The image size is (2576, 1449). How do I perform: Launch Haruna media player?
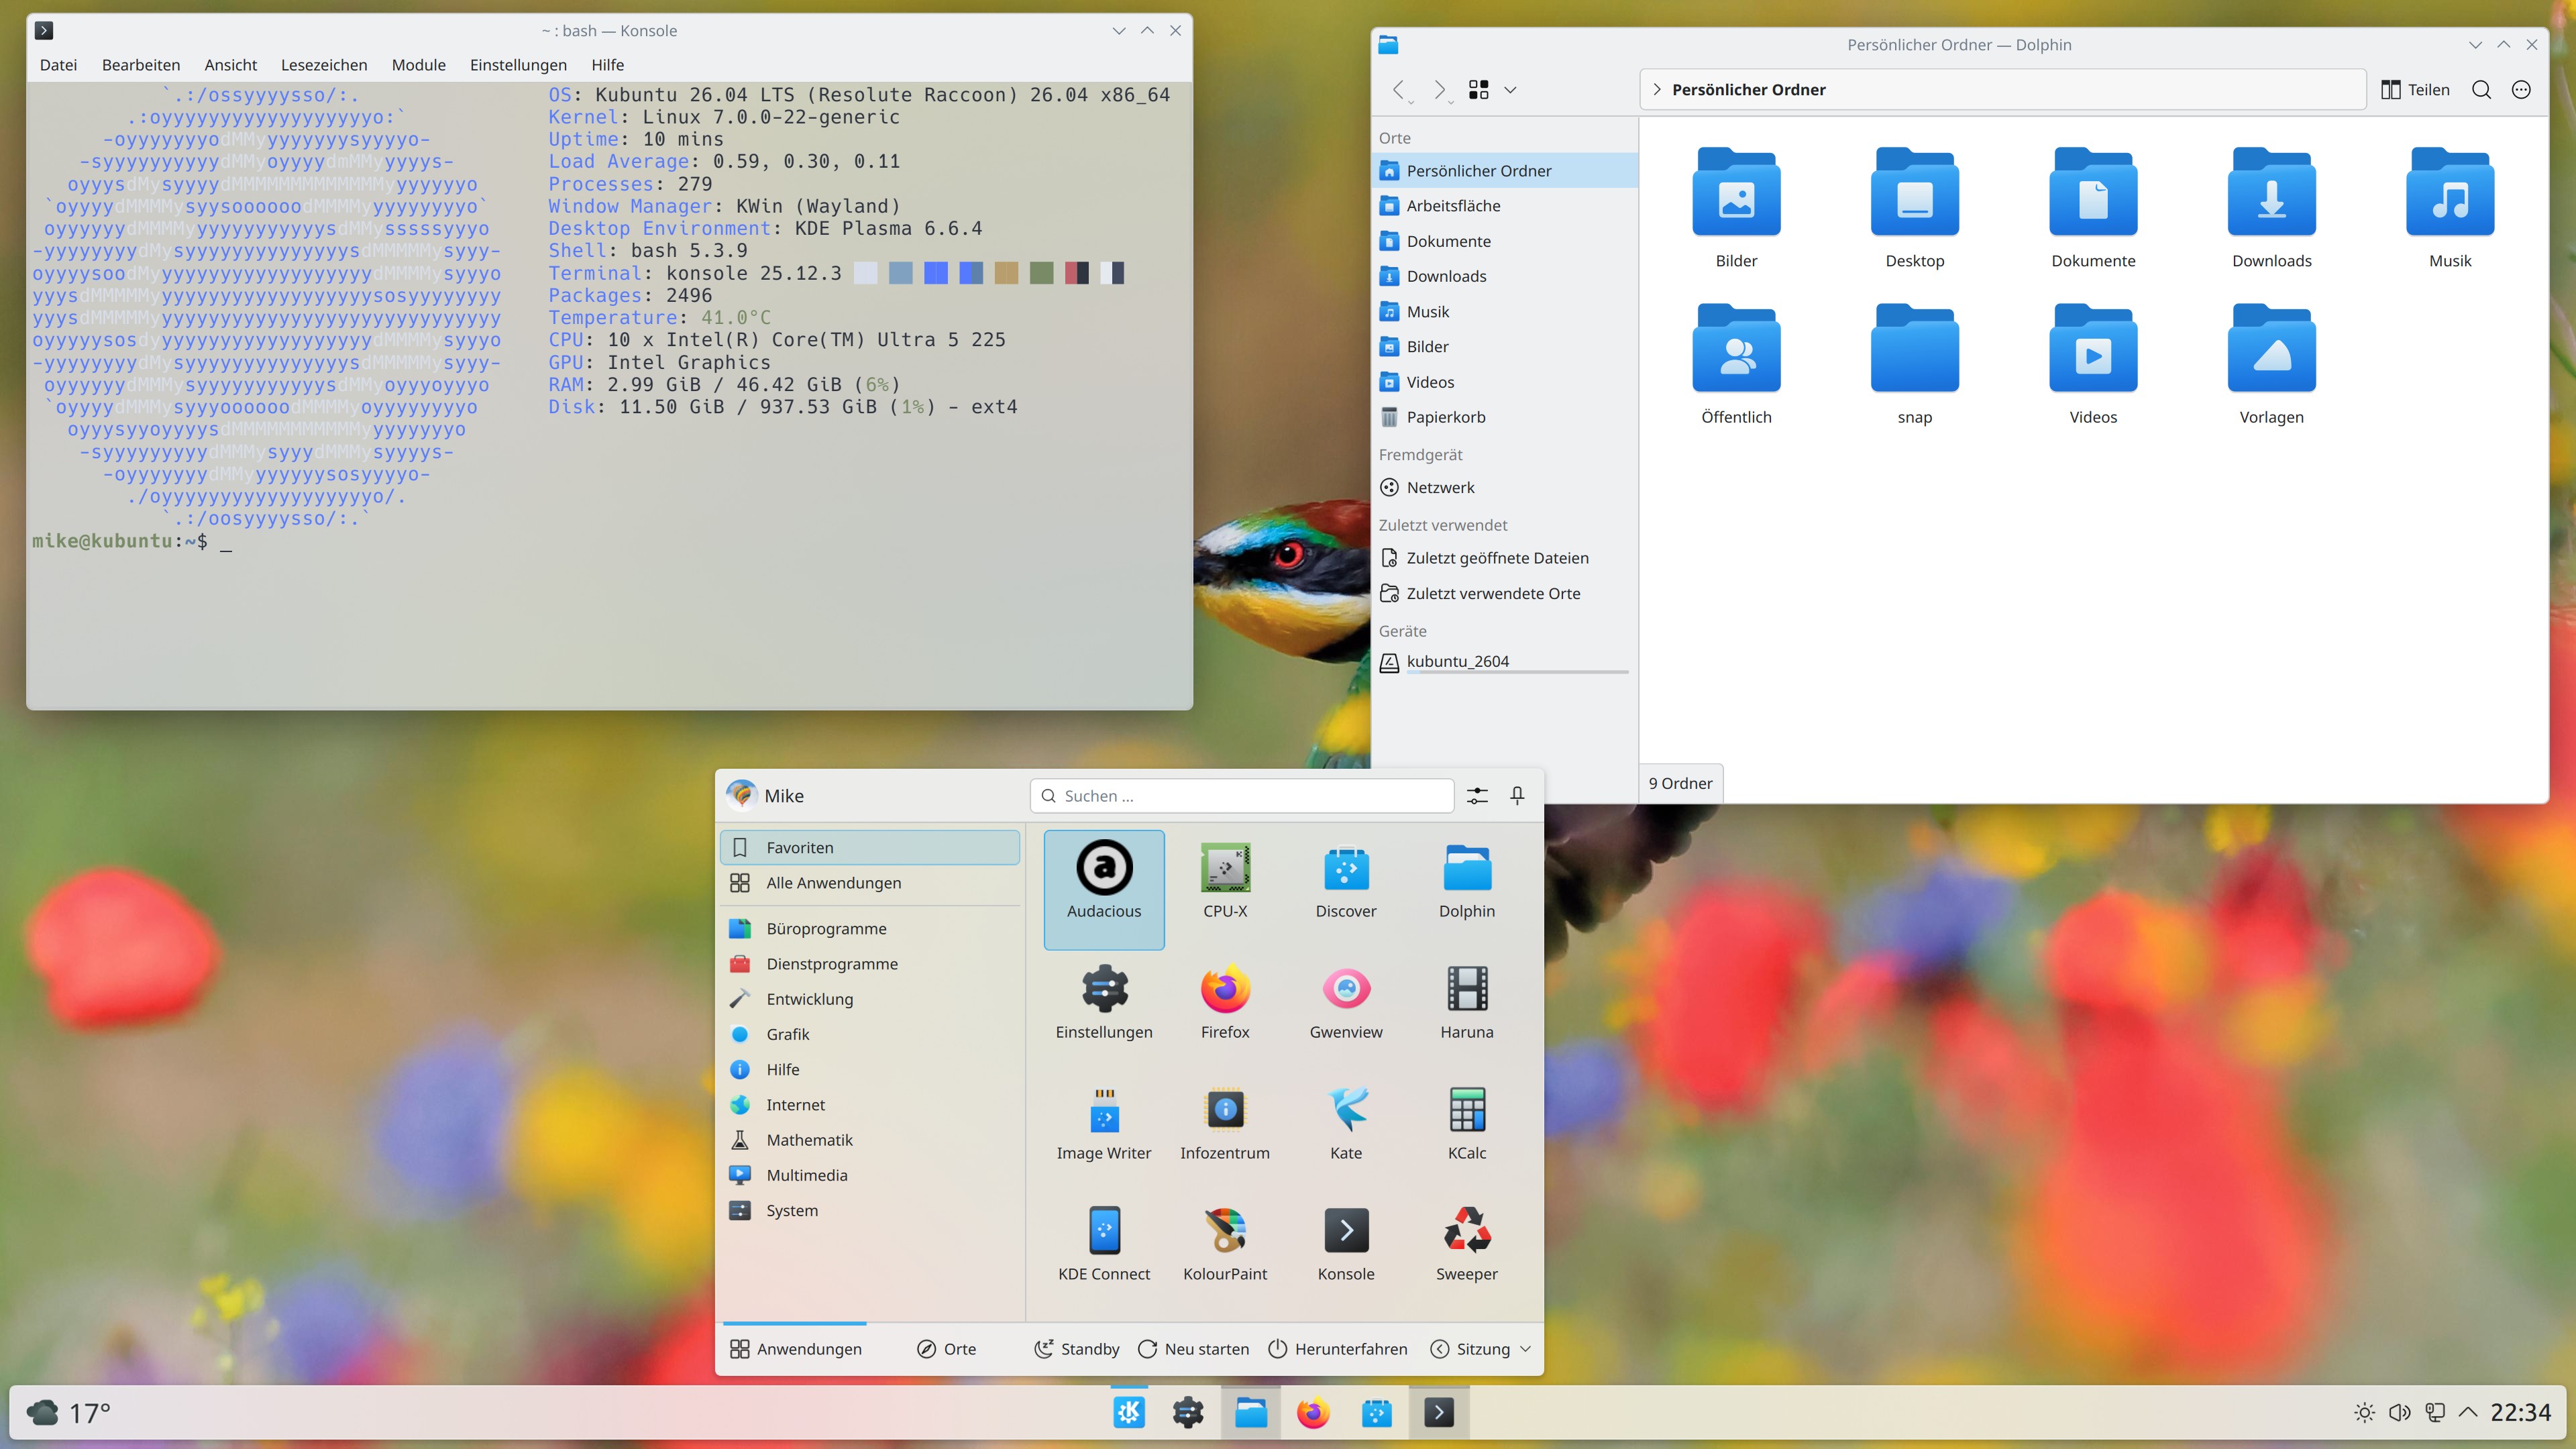pos(1467,1009)
